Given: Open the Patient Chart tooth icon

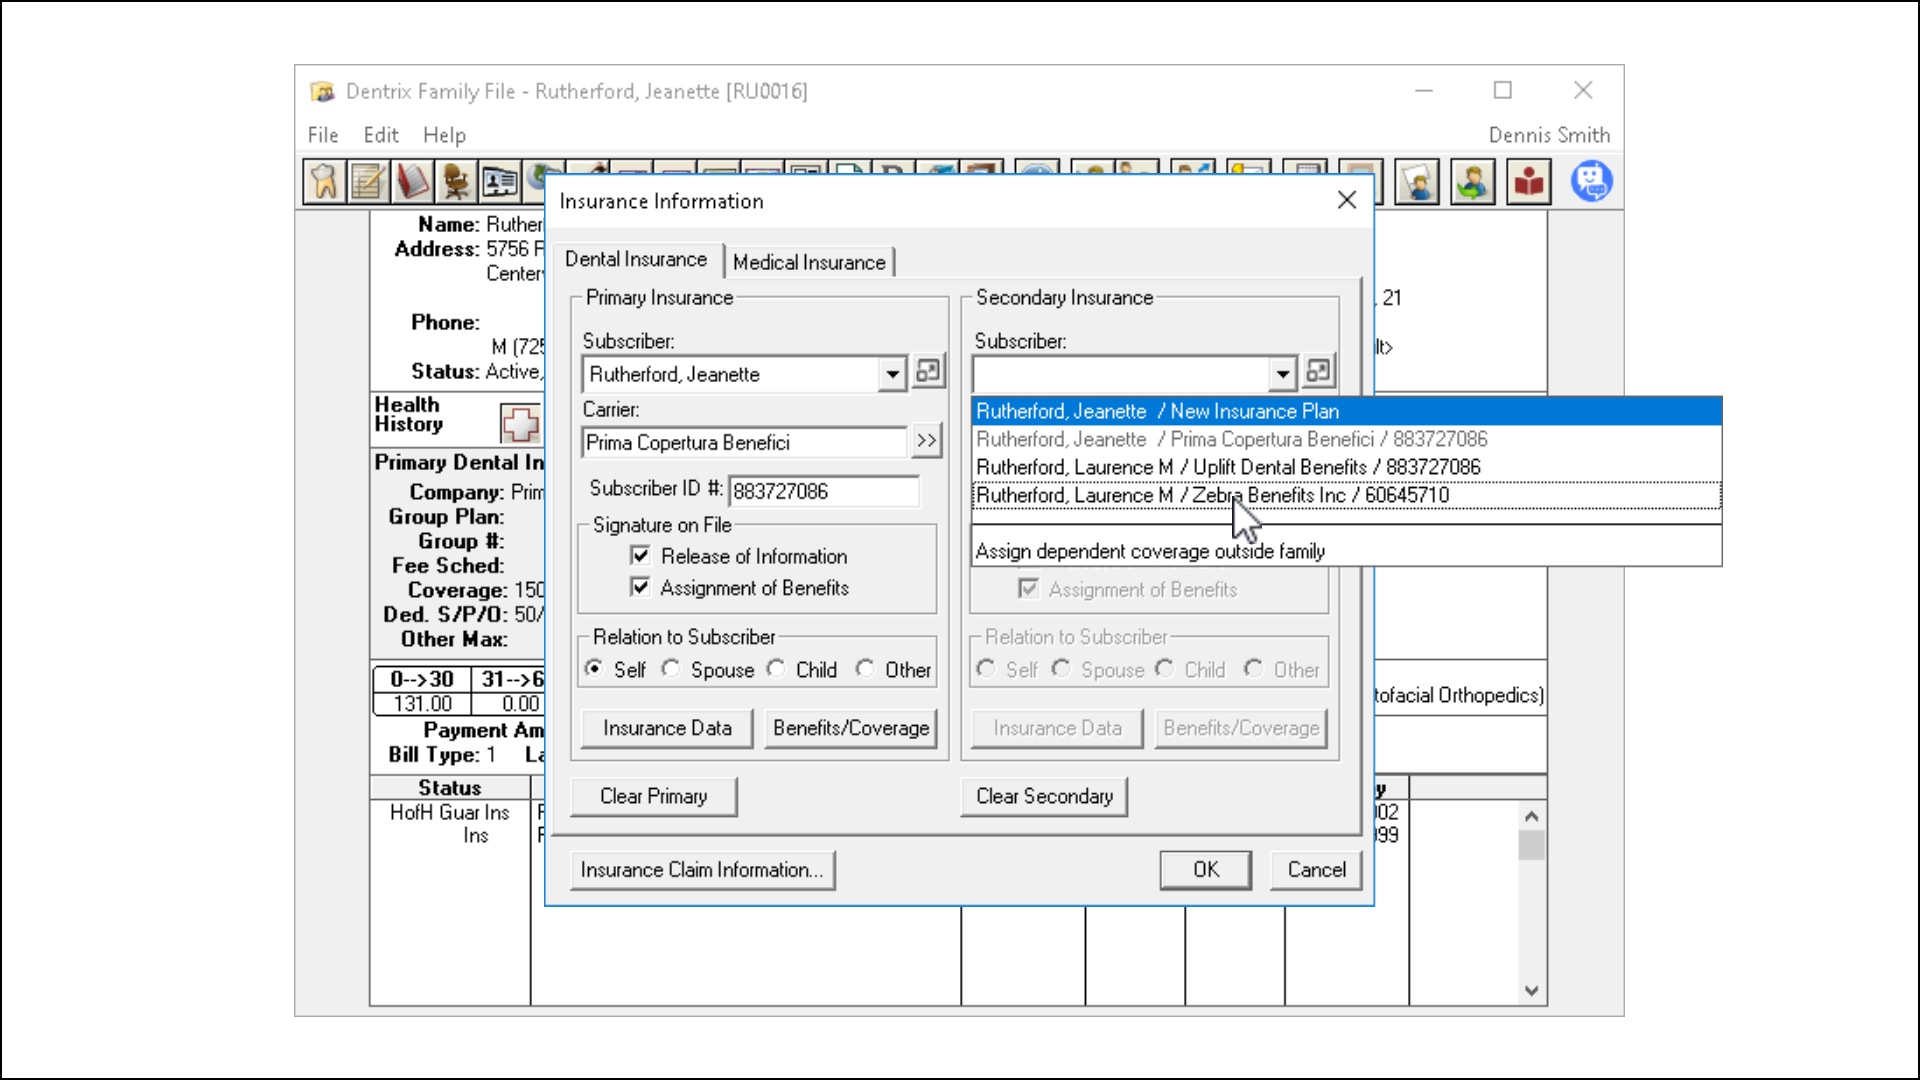Looking at the screenshot, I should point(324,182).
